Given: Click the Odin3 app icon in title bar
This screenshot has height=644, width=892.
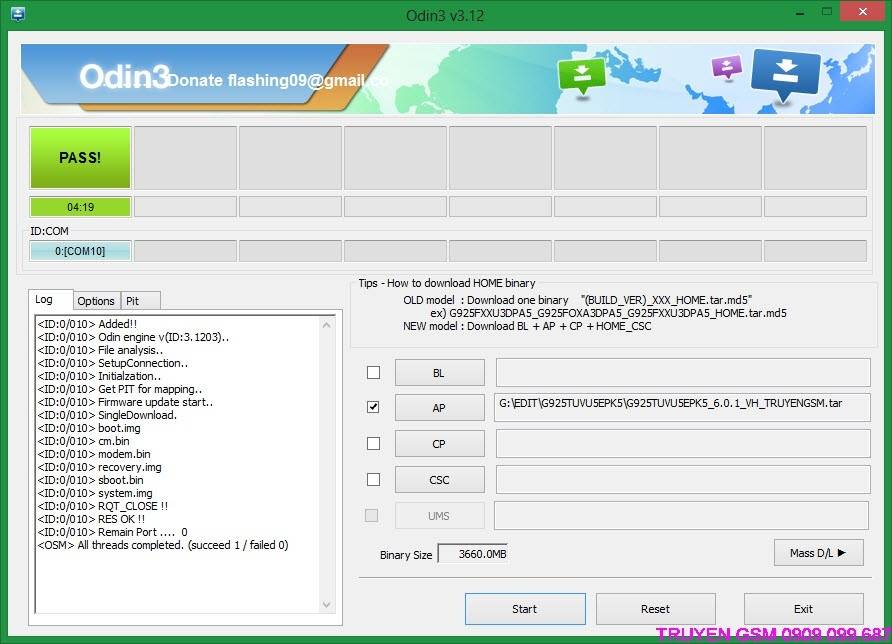Looking at the screenshot, I should [x=18, y=14].
